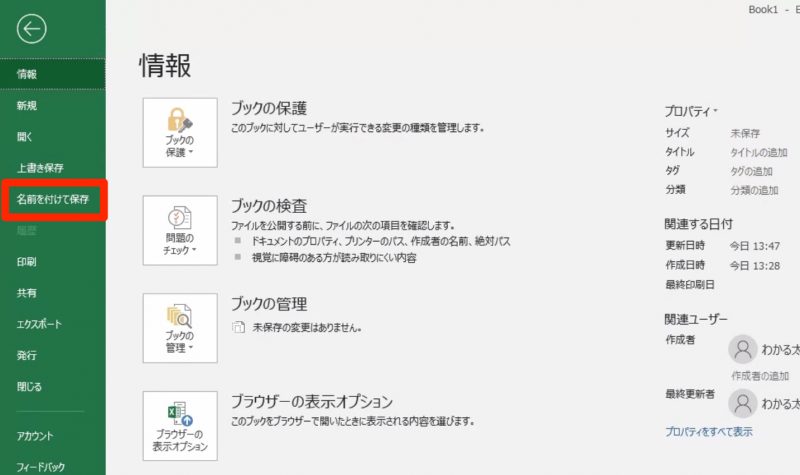Viewport: 800px width, 475px height.
Task: Select エクスポート in the sidebar
Action: pos(39,324)
